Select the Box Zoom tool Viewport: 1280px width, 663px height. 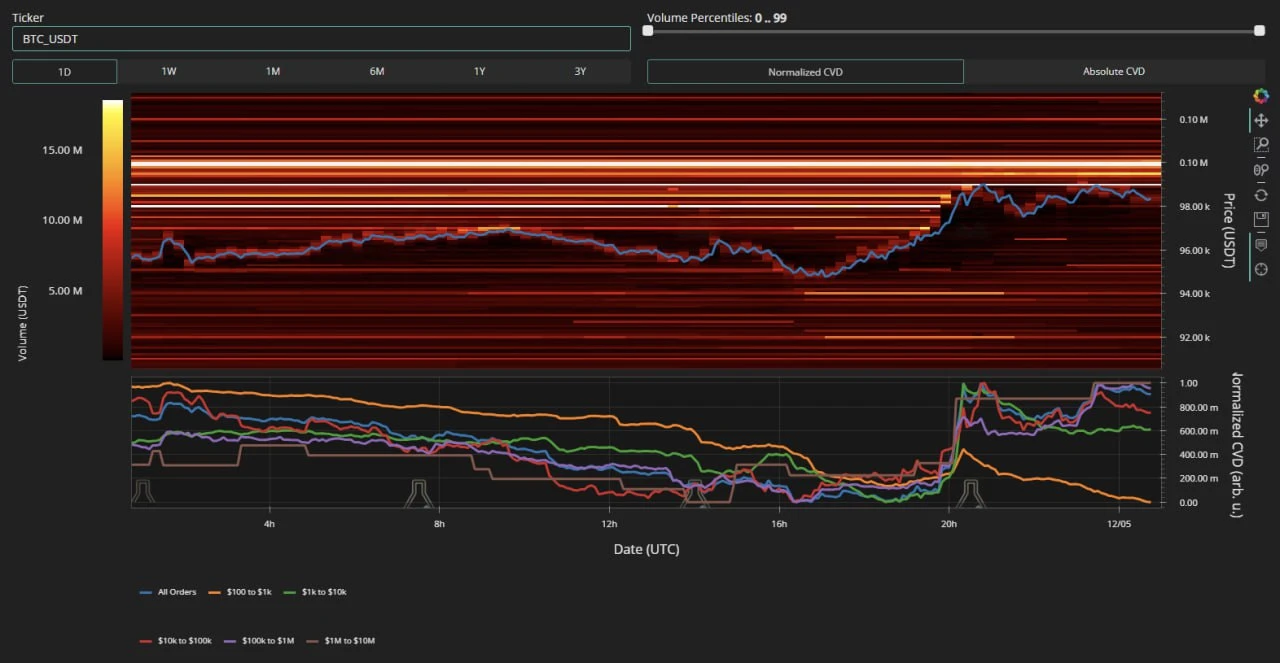pos(1261,145)
